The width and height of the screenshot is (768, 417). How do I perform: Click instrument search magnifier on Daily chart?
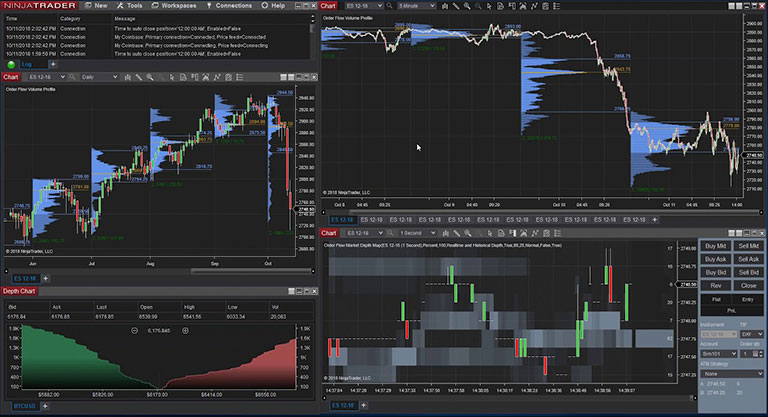(x=72, y=77)
